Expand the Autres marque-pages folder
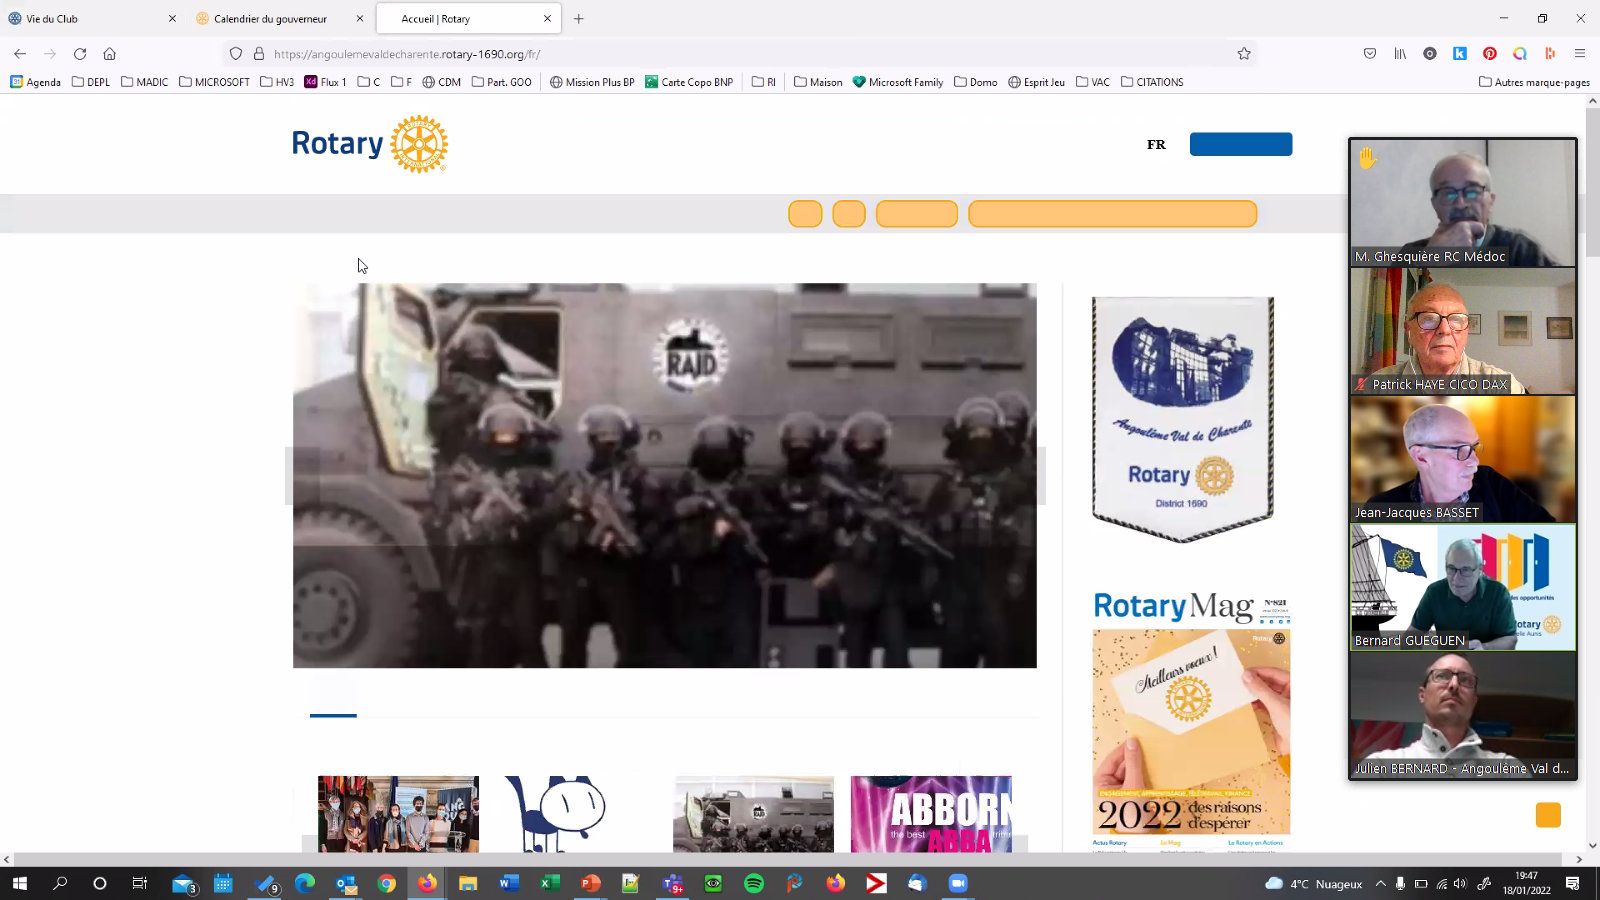This screenshot has height=900, width=1600. (x=1534, y=82)
